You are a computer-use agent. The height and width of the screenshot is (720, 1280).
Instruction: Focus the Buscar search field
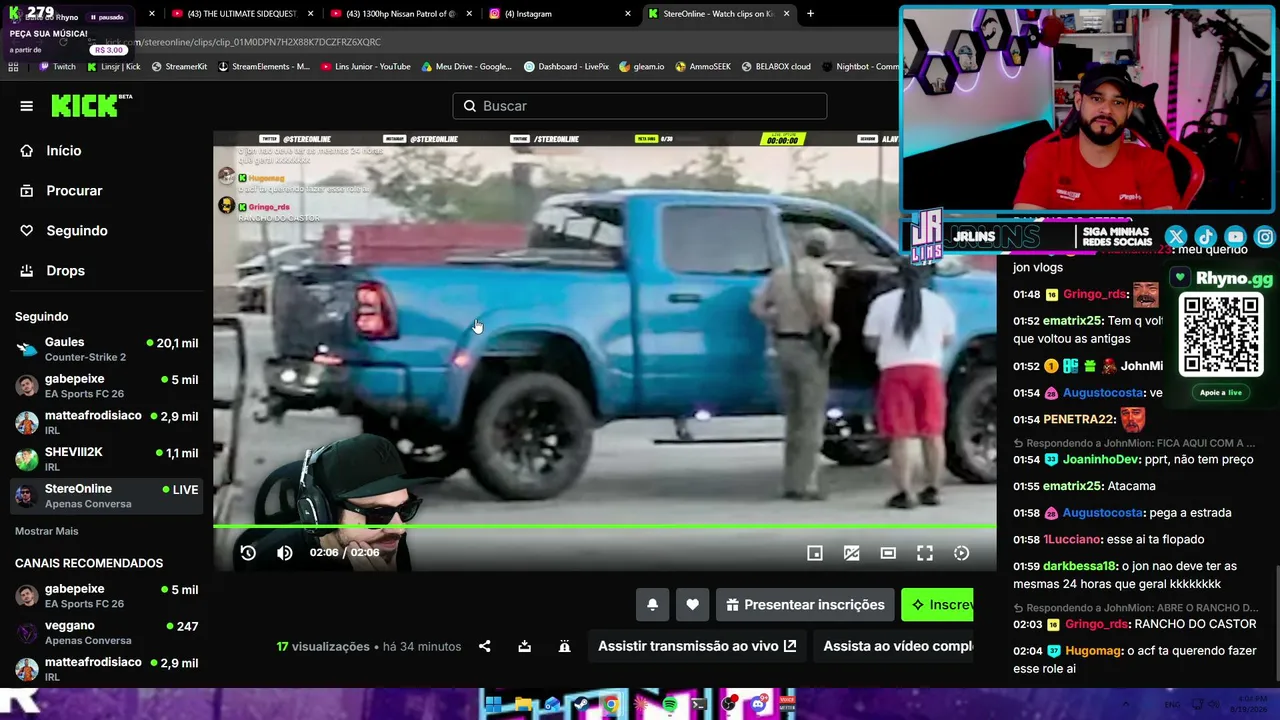[640, 106]
